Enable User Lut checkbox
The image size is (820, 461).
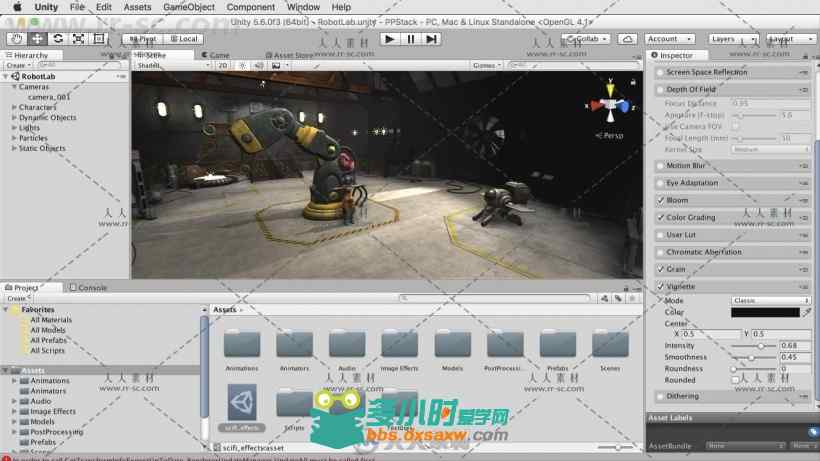[660, 235]
